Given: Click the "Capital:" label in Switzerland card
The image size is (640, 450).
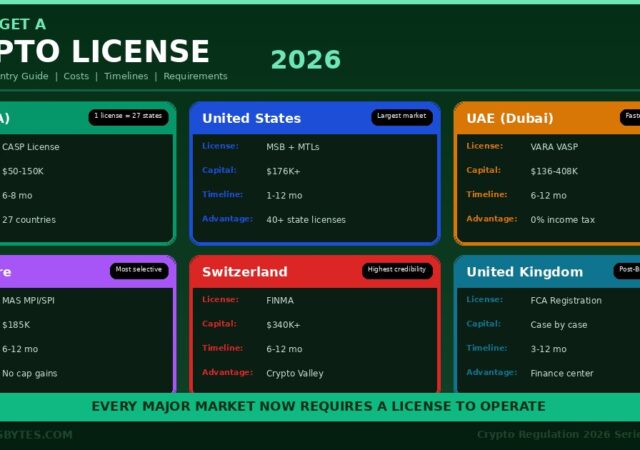Looking at the screenshot, I should (x=219, y=323).
